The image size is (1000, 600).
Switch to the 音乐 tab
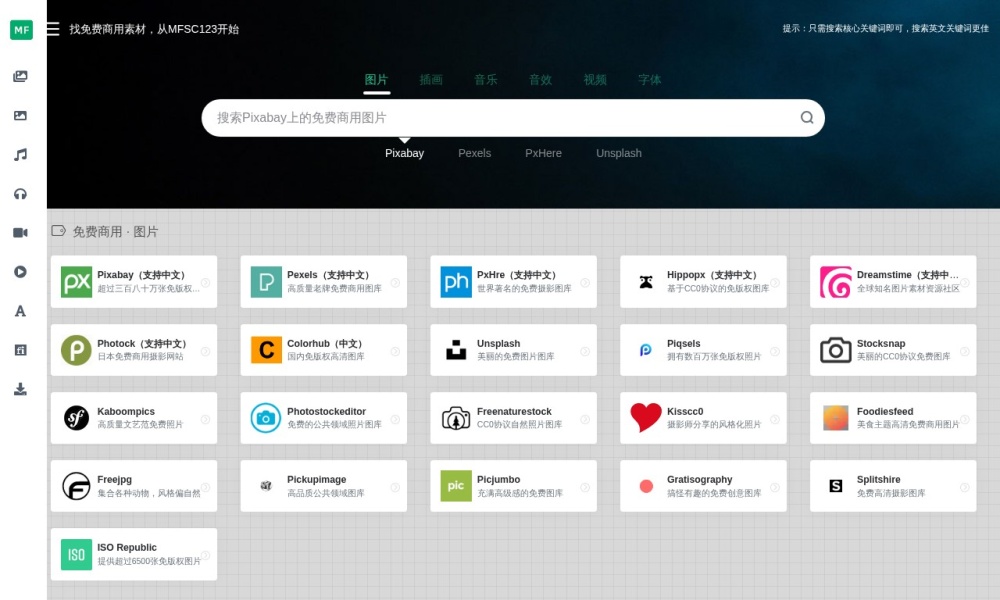click(486, 80)
